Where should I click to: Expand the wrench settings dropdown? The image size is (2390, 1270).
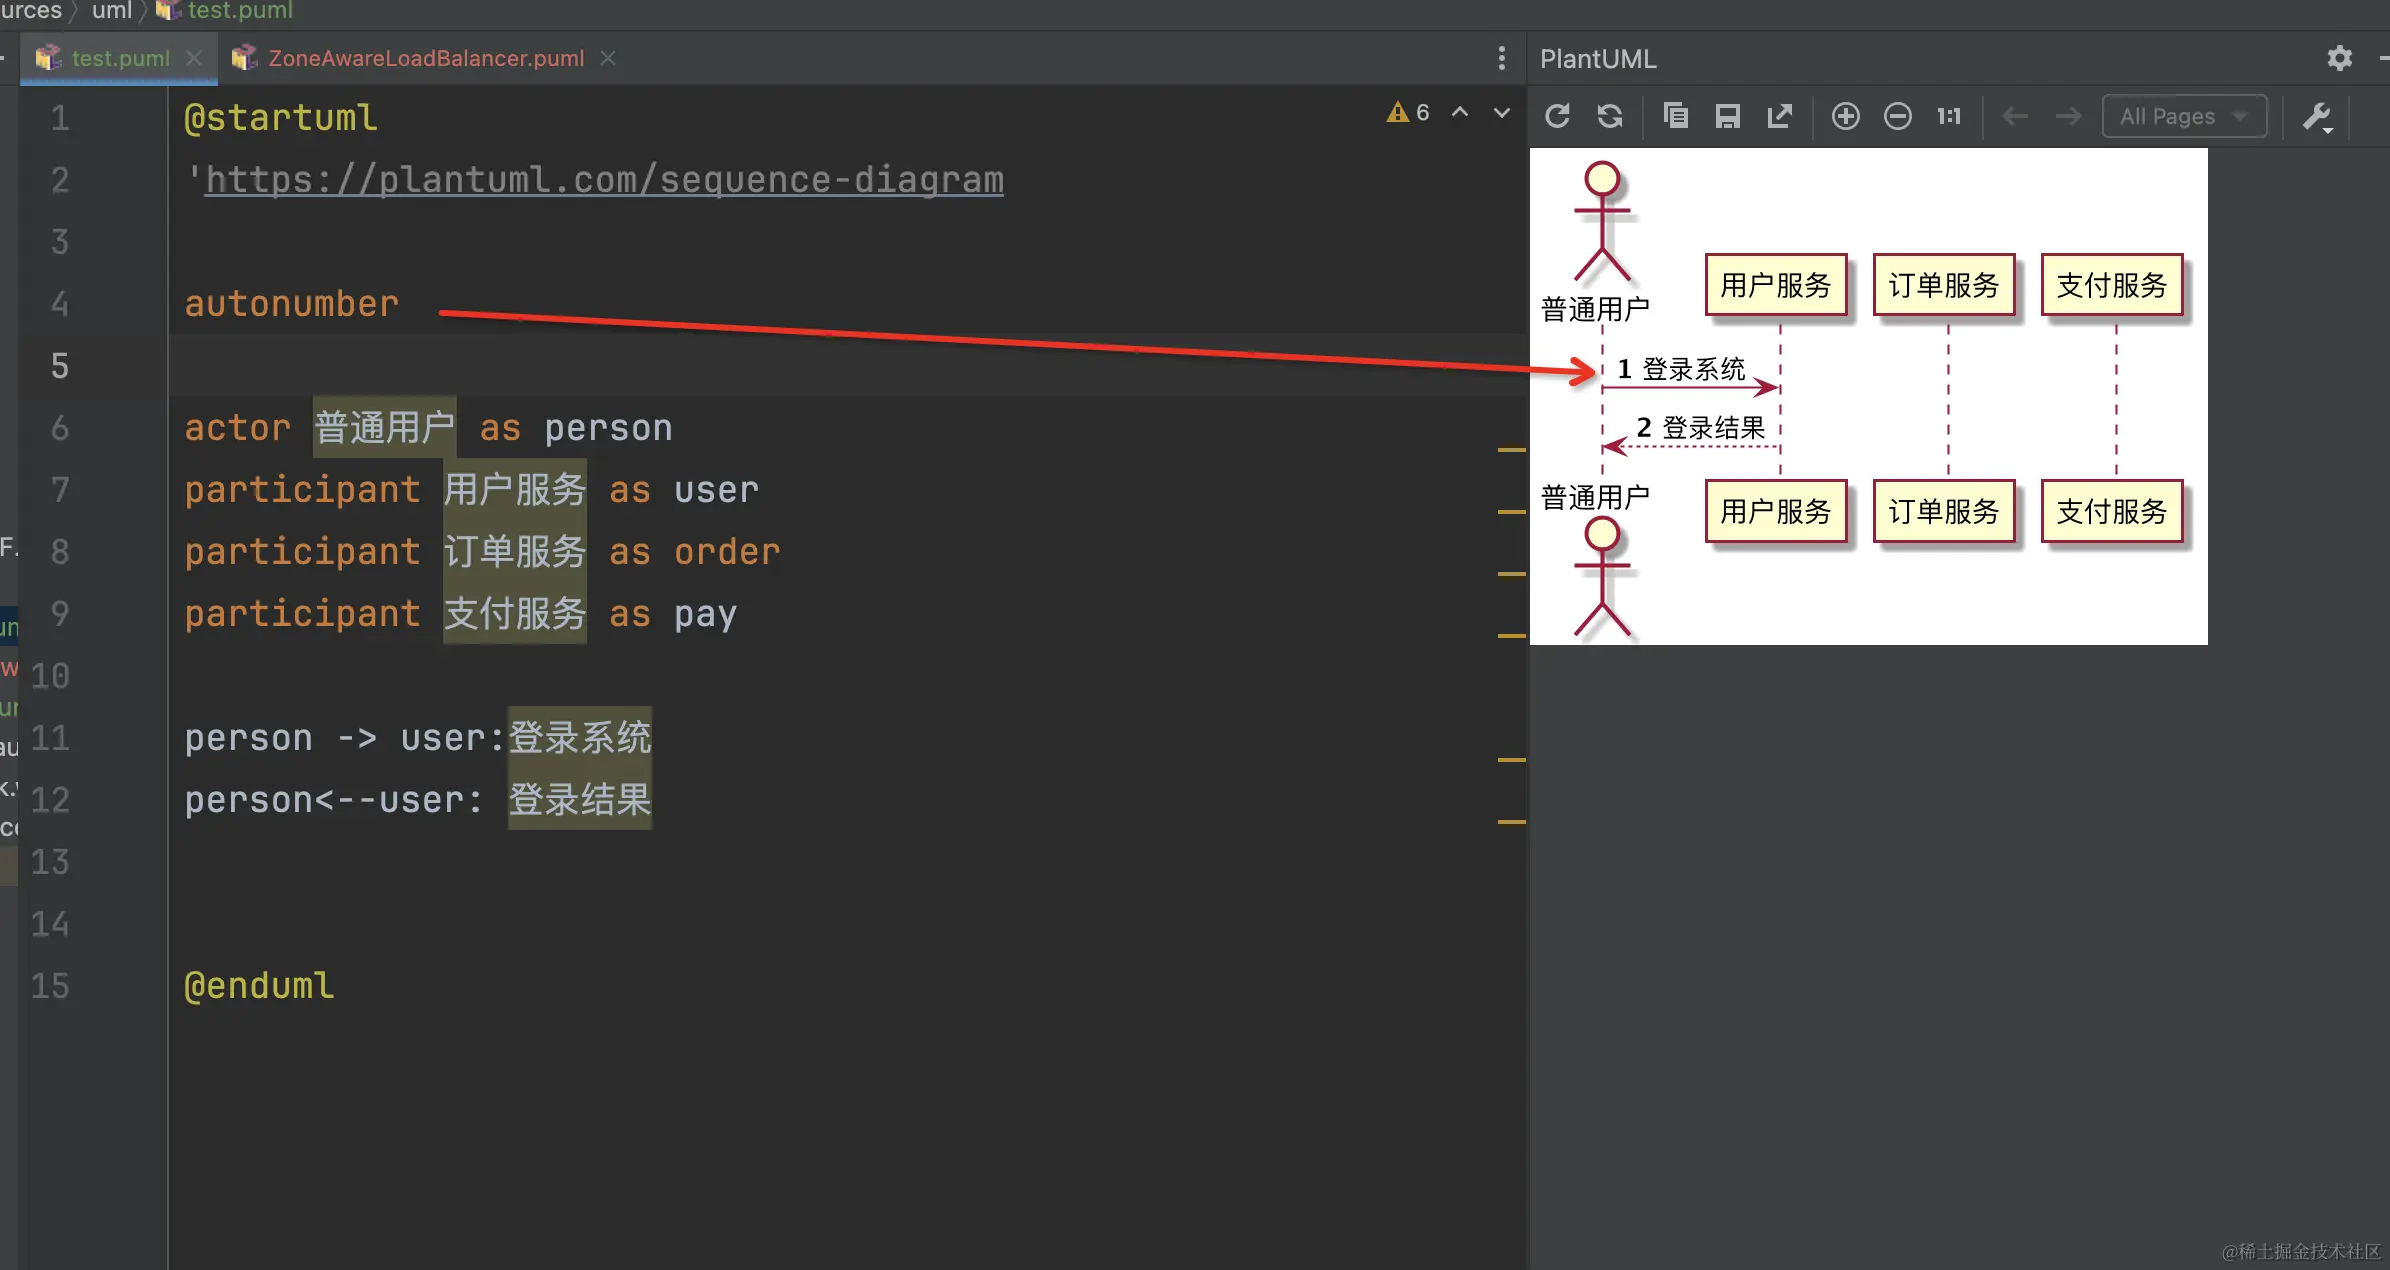[2318, 118]
